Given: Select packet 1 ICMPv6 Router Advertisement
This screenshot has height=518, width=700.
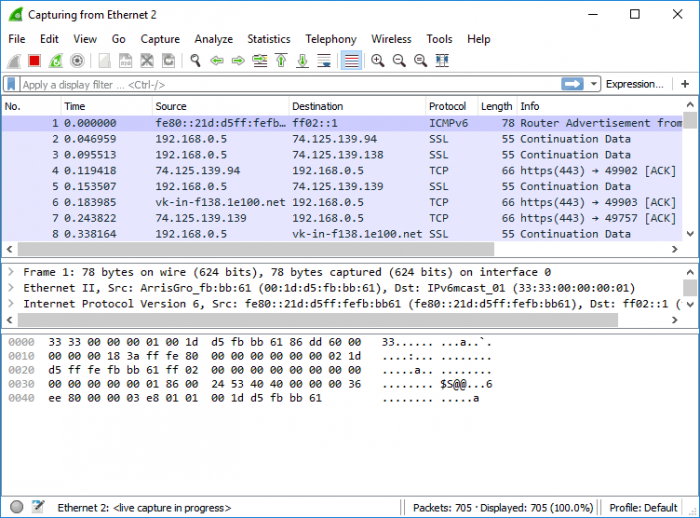Looking at the screenshot, I should (x=342, y=123).
